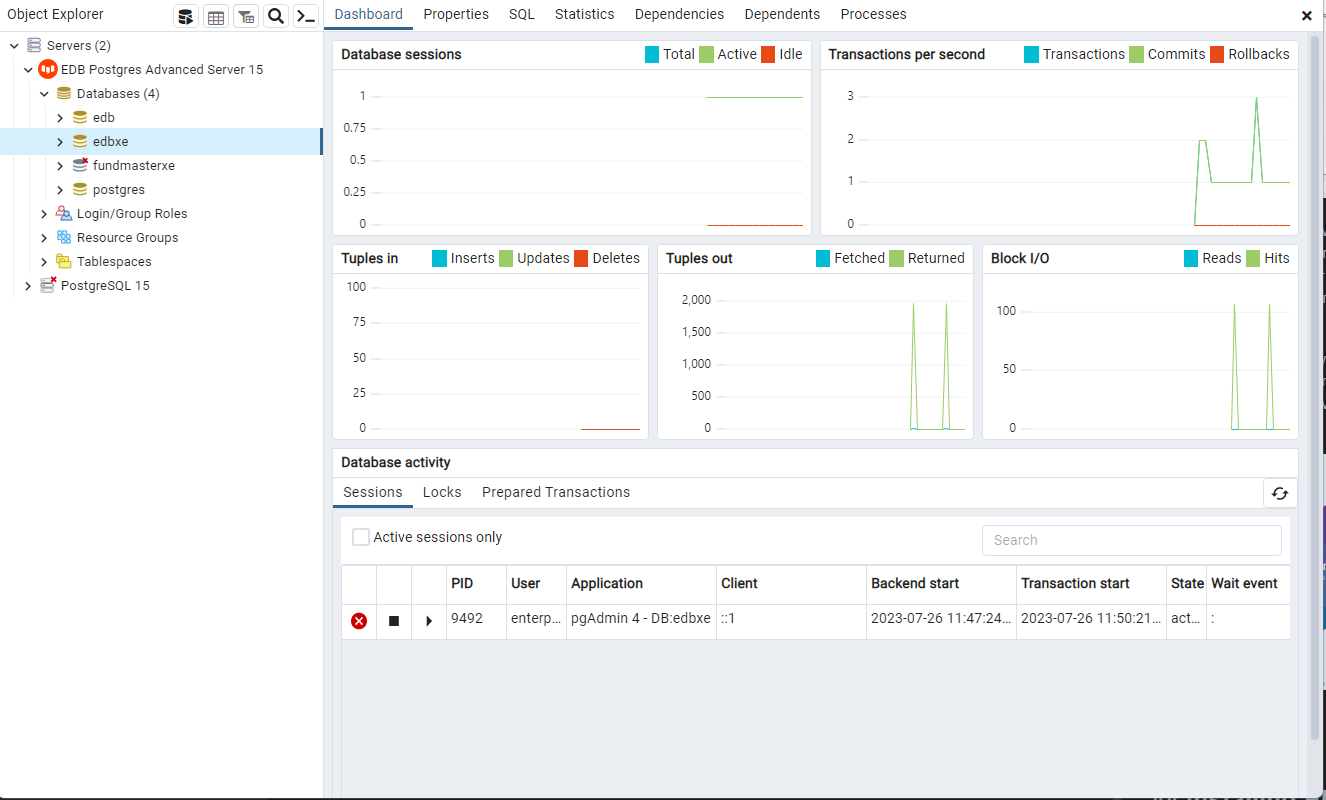This screenshot has height=800, width=1326.
Task: Terminate session with PID 9492
Action: pos(359,621)
